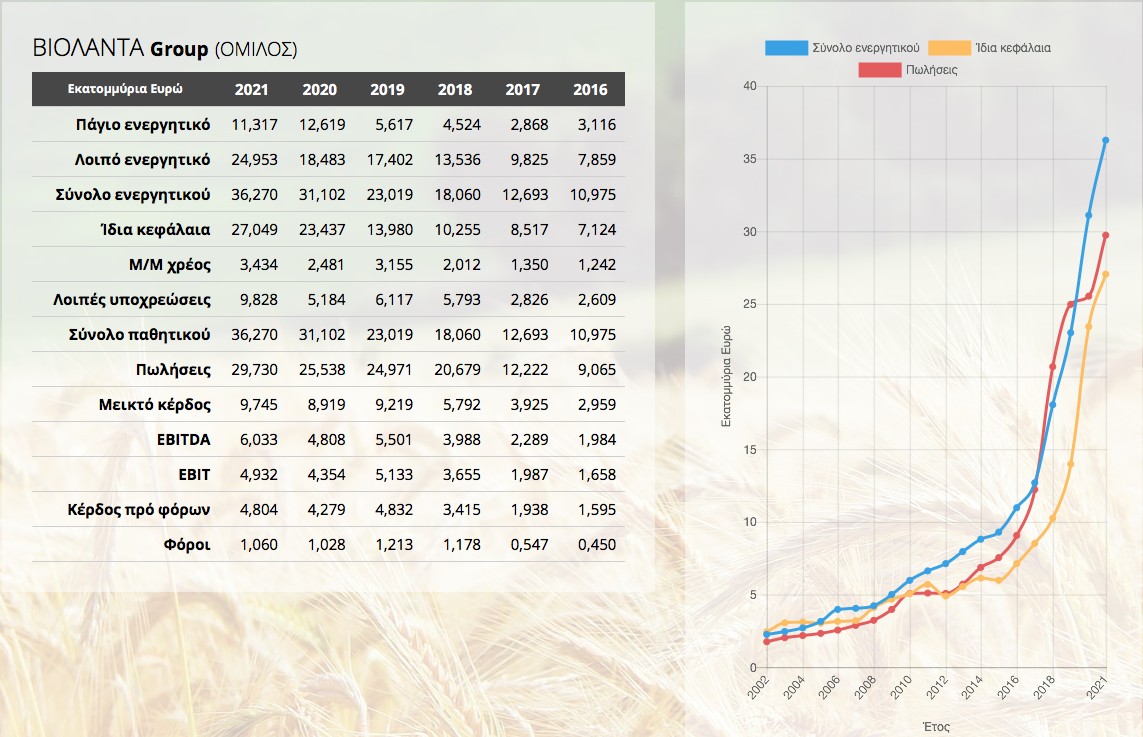
Task: Click the Ίδια κεφάλαια legend label
Action: point(1013,48)
